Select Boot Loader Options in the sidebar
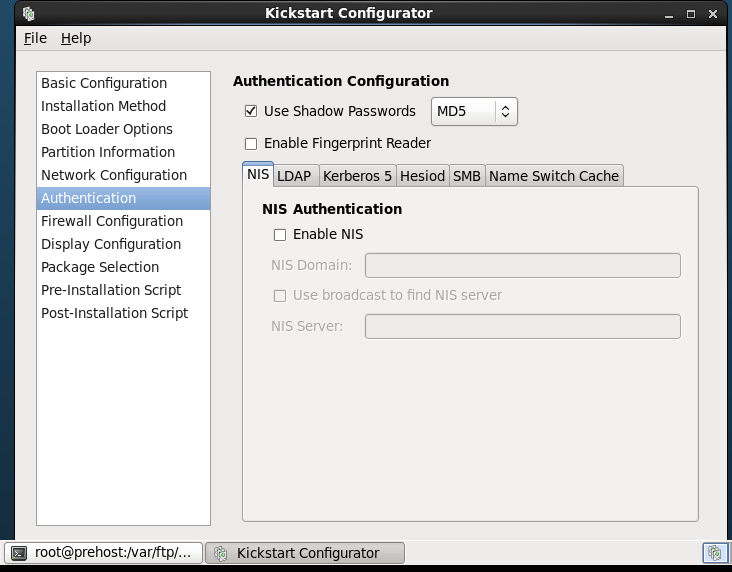The height and width of the screenshot is (572, 732). (x=123, y=129)
